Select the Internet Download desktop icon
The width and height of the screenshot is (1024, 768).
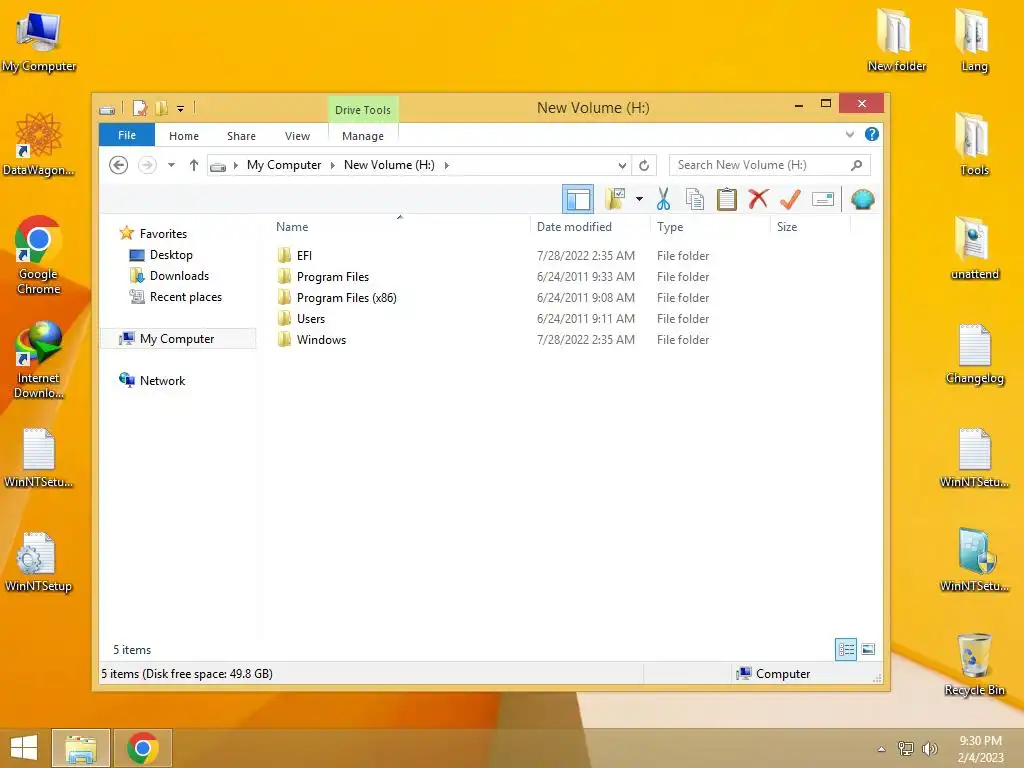pos(39,360)
